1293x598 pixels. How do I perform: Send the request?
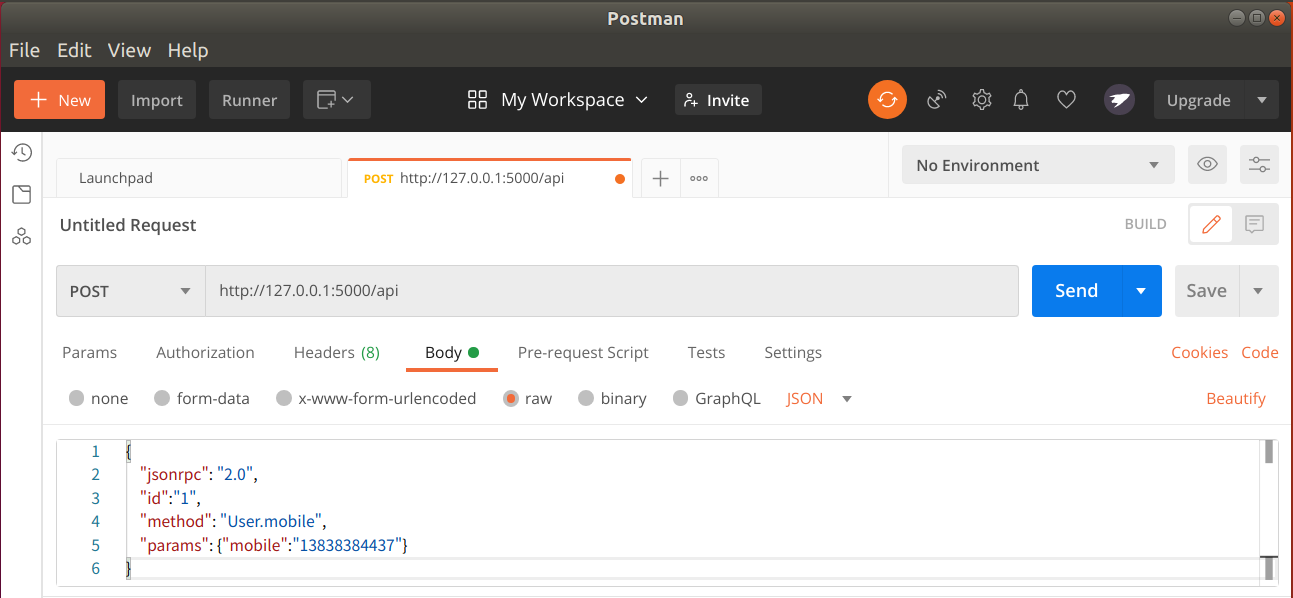coord(1077,291)
